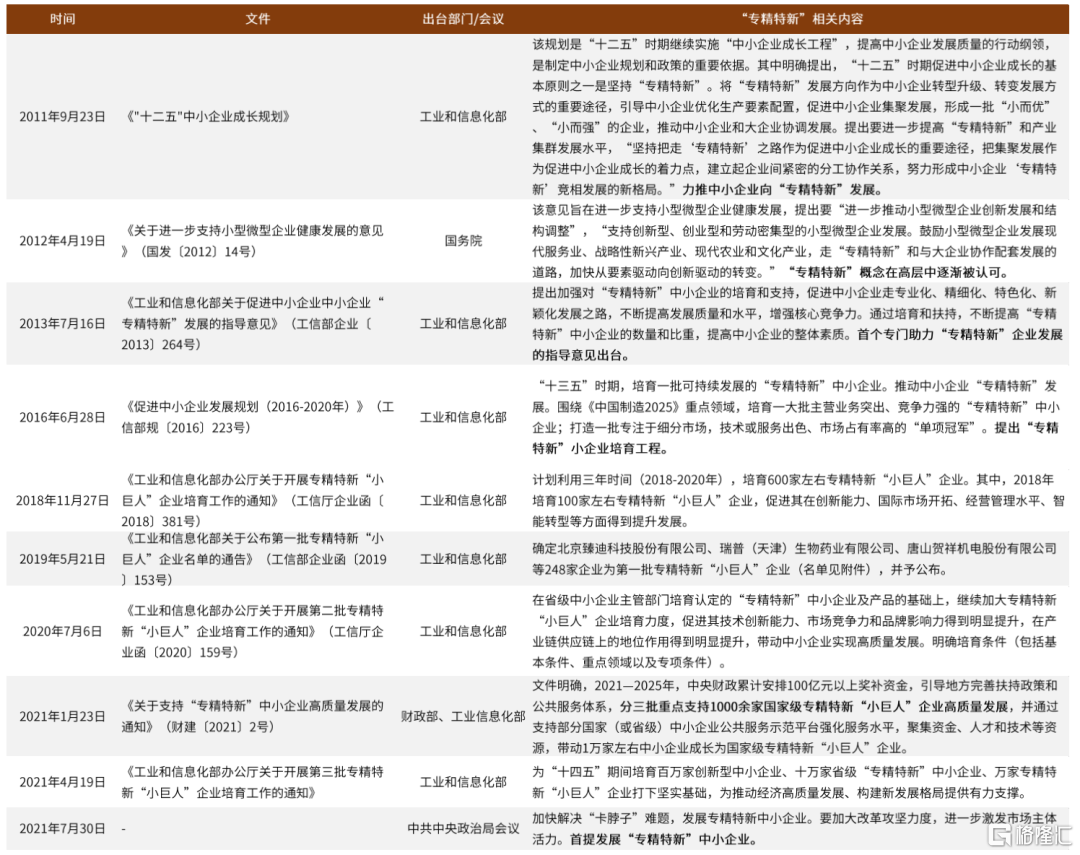Image resolution: width=1080 pixels, height=855 pixels.
Task: Select the date 2012年4月19日
Action: pyautogui.click(x=62, y=241)
